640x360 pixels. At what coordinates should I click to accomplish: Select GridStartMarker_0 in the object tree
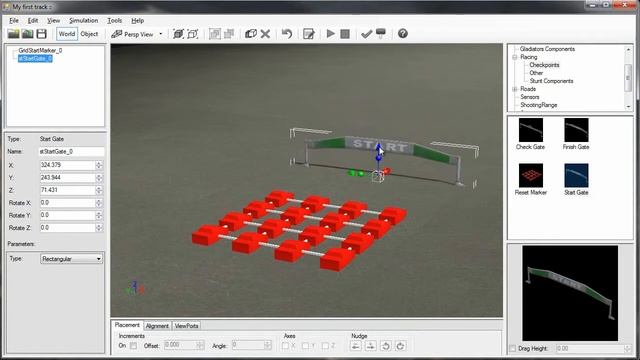(40, 51)
